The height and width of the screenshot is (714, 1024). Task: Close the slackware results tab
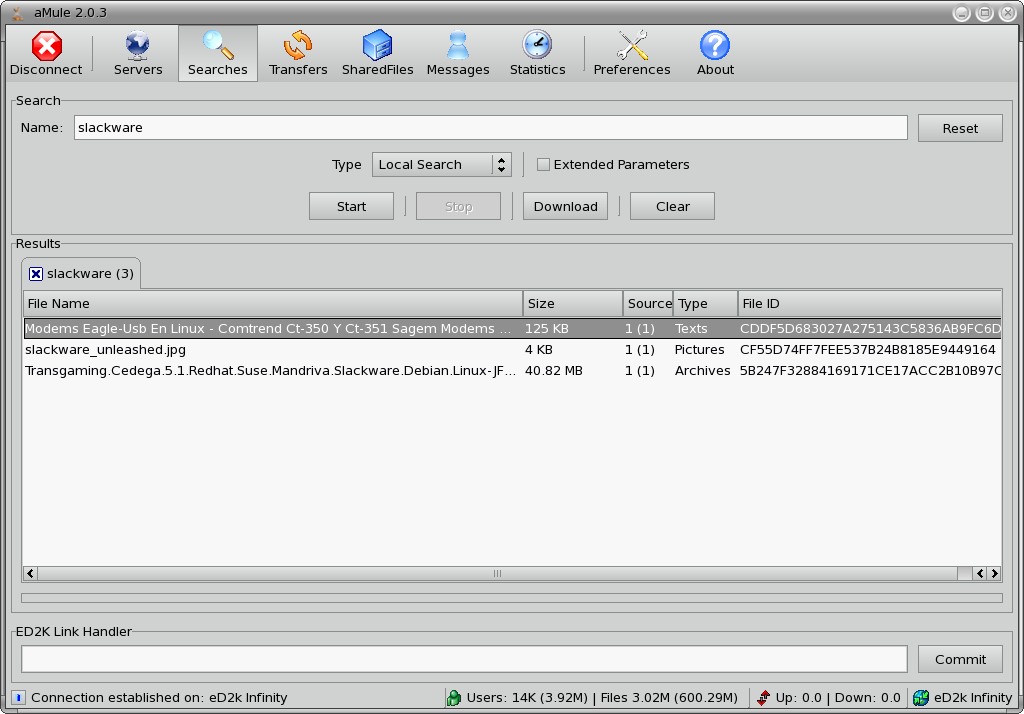click(x=36, y=274)
